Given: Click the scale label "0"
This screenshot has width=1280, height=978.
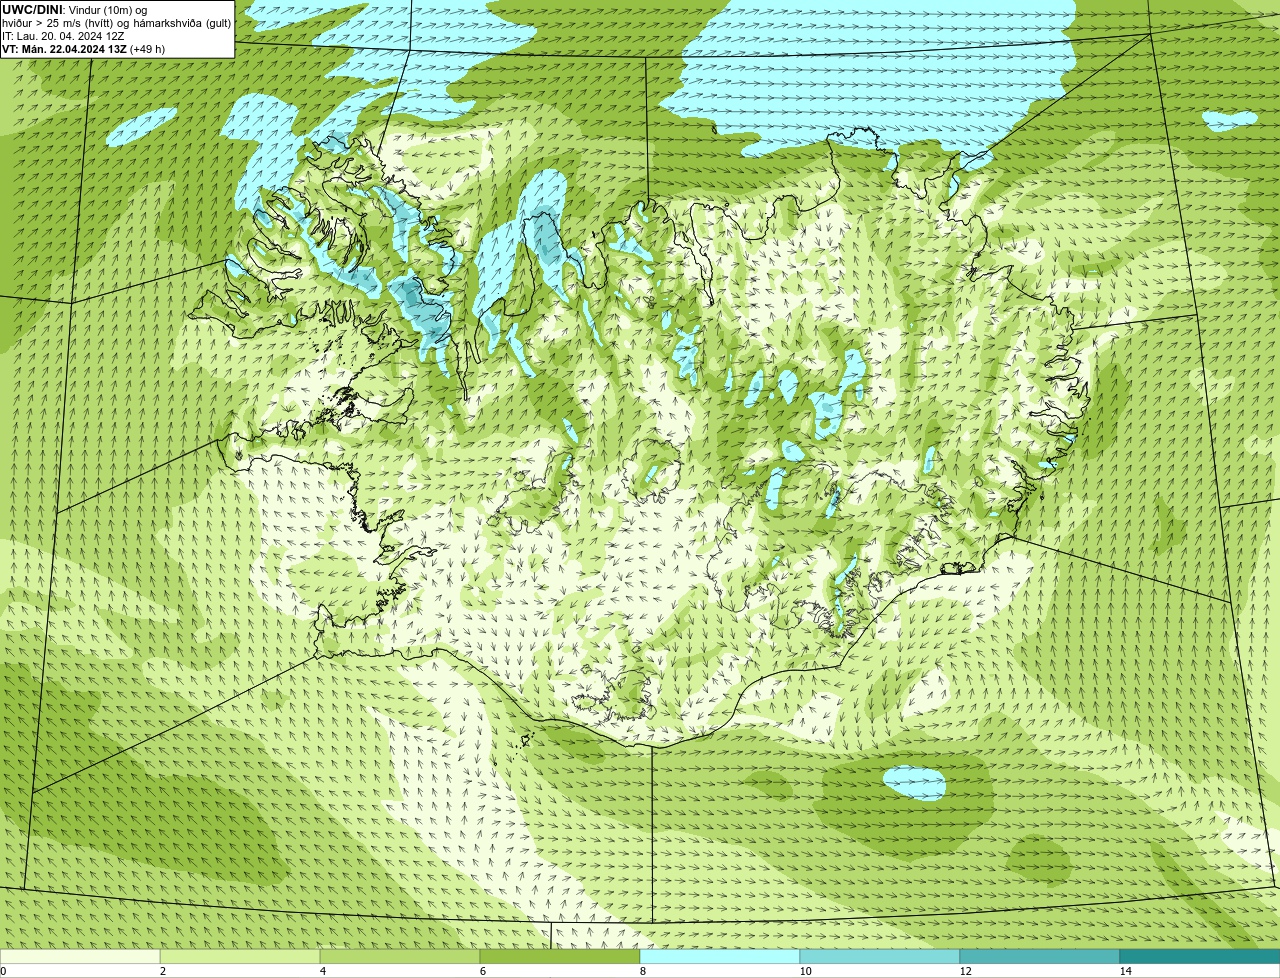Looking at the screenshot, I should click(x=3, y=971).
